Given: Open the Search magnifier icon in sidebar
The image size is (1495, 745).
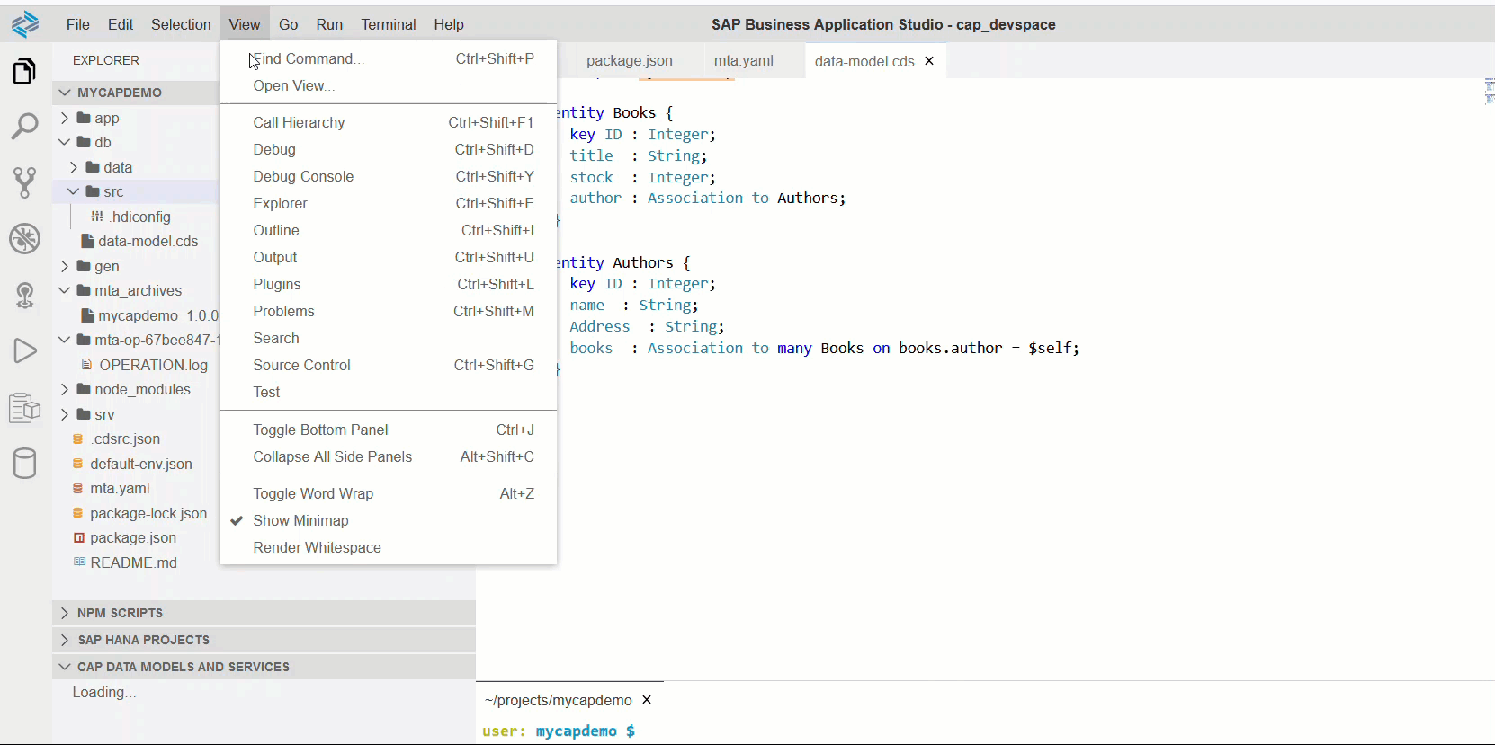Looking at the screenshot, I should coord(24,126).
